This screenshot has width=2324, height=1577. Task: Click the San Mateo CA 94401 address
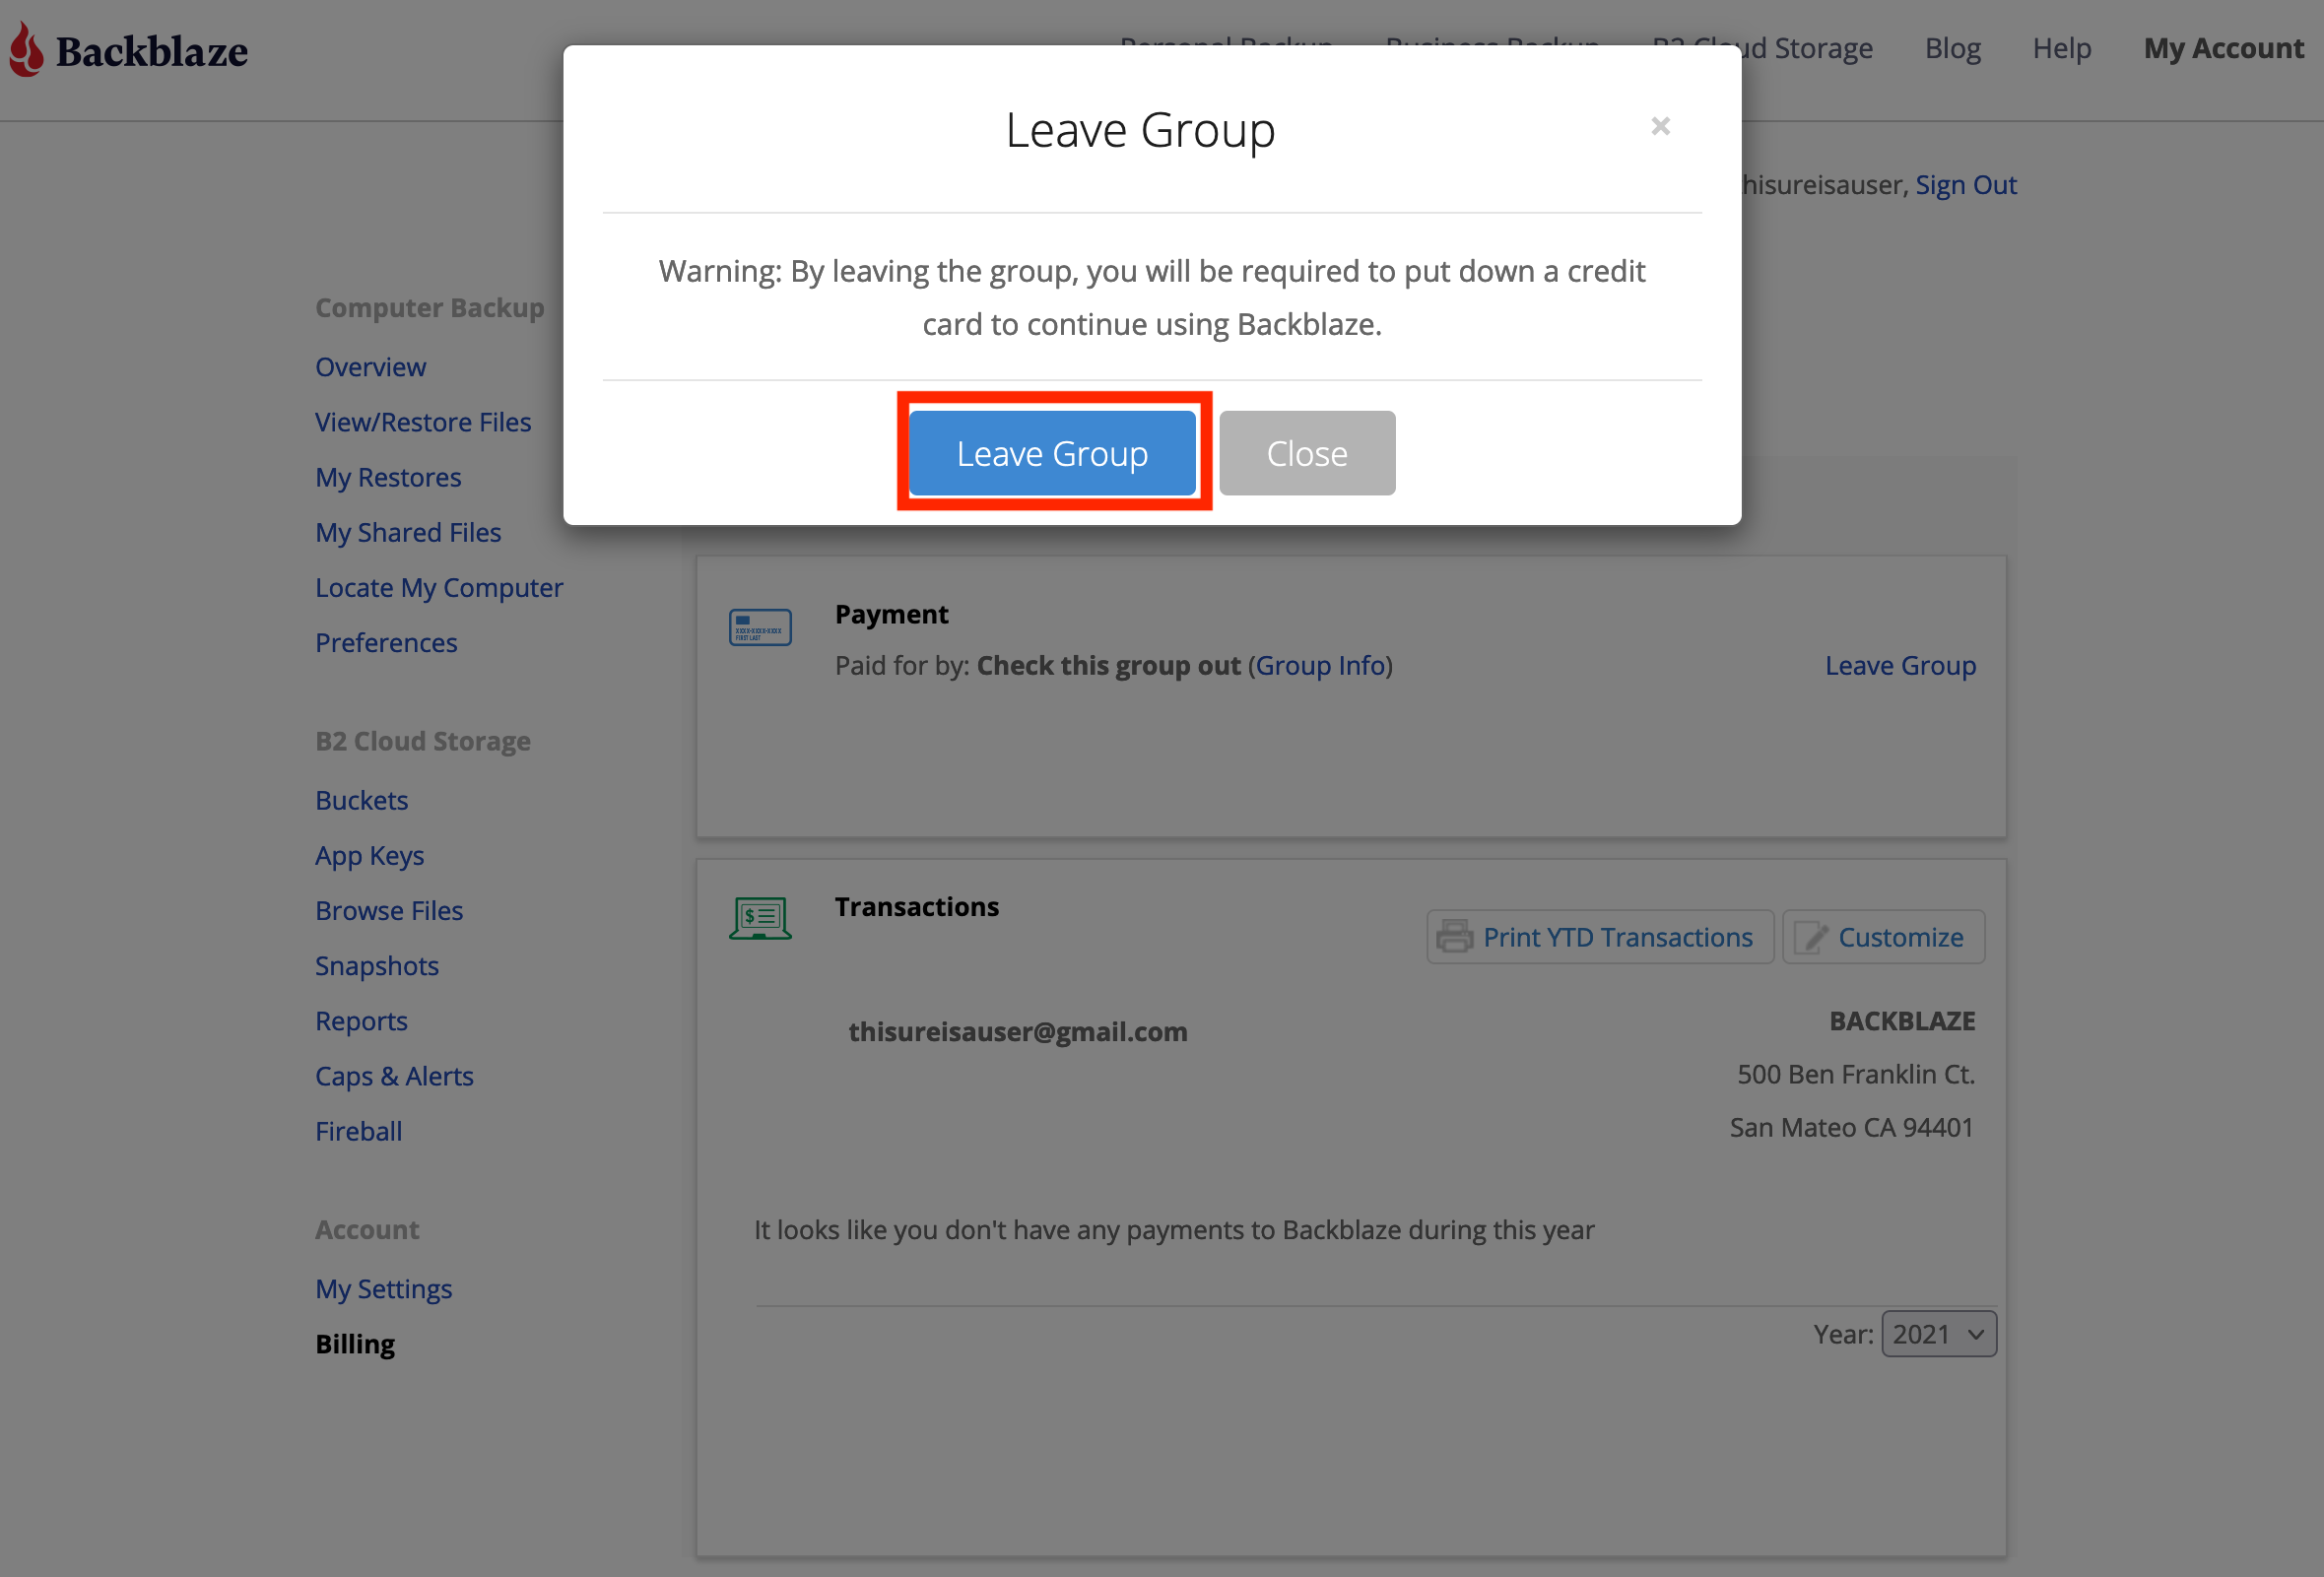tap(1851, 1127)
